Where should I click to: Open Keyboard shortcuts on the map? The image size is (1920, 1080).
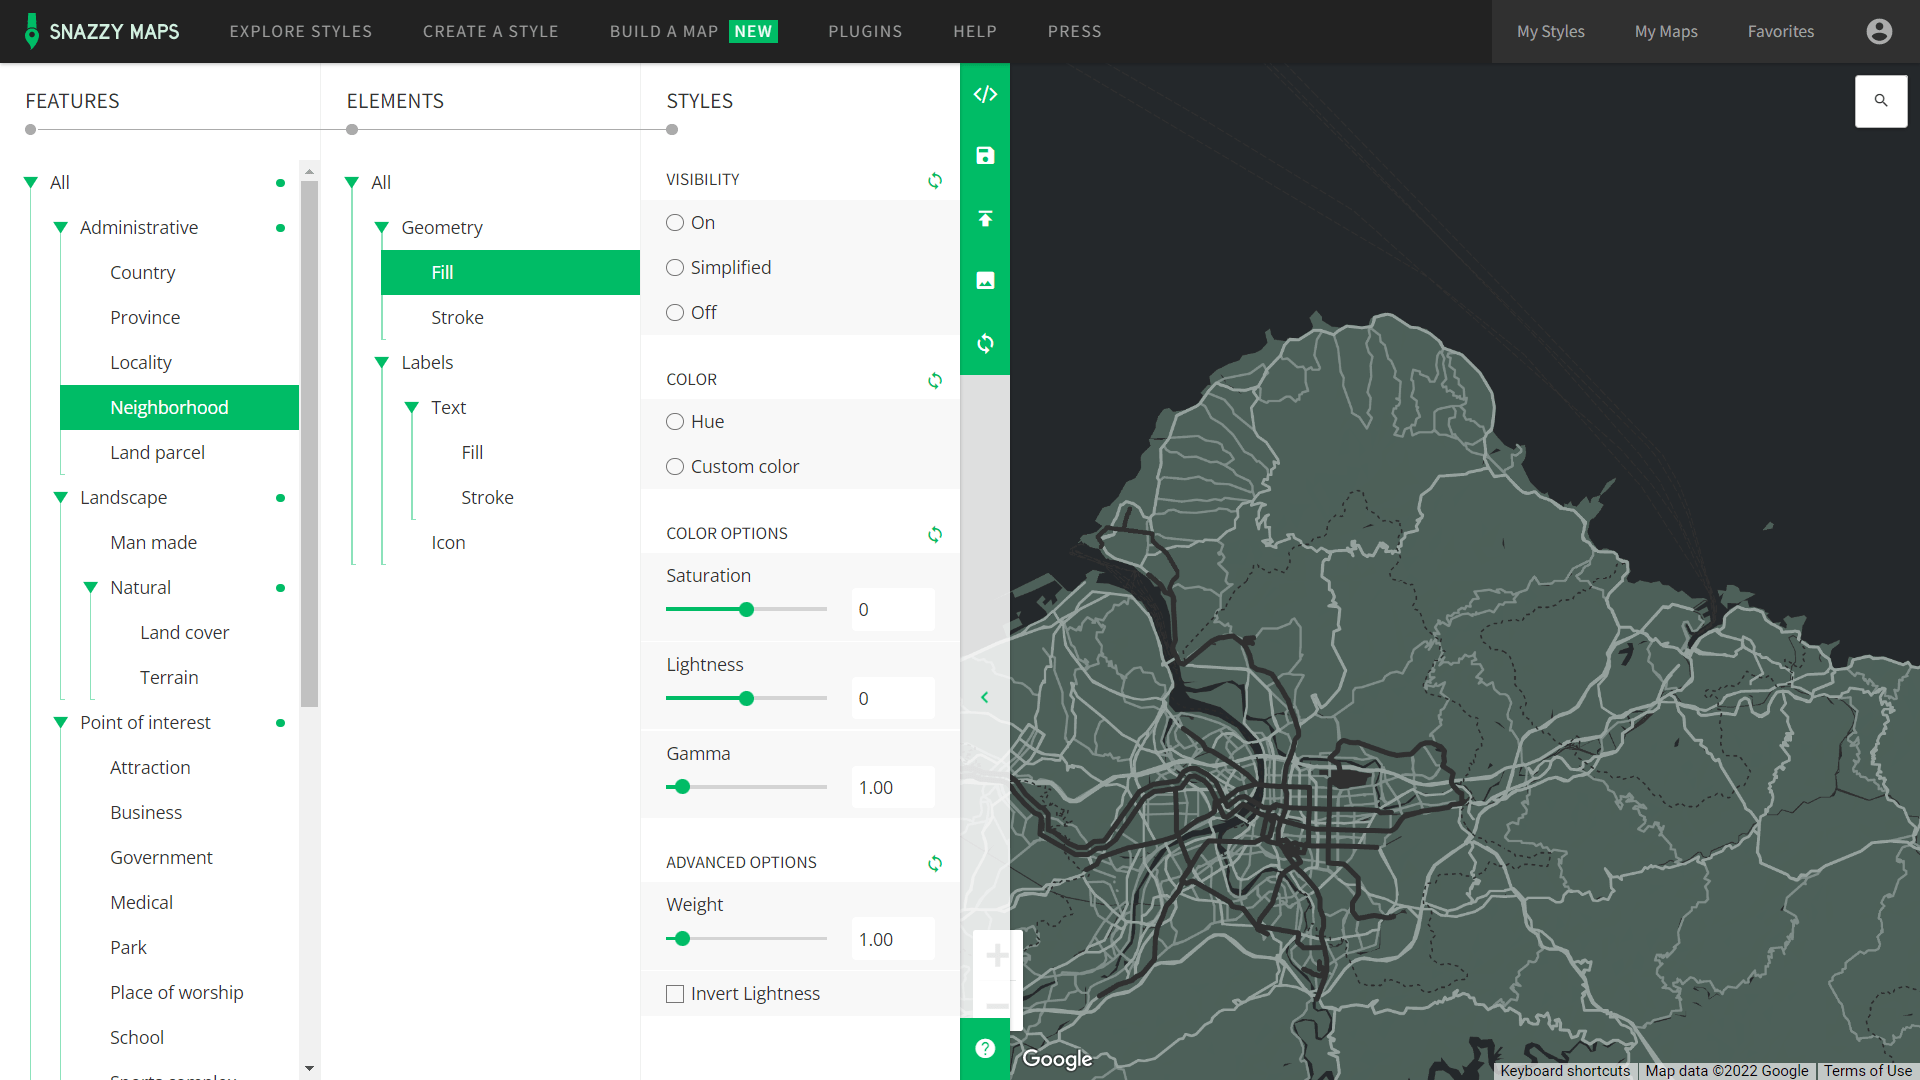click(1565, 1071)
